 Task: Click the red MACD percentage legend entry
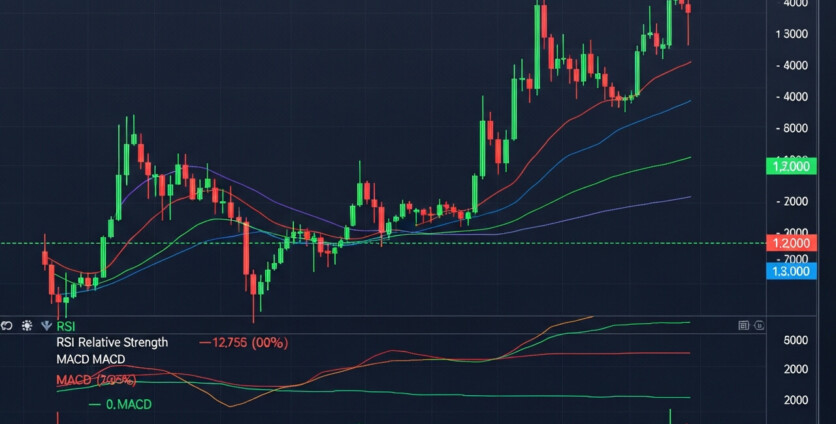click(96, 380)
